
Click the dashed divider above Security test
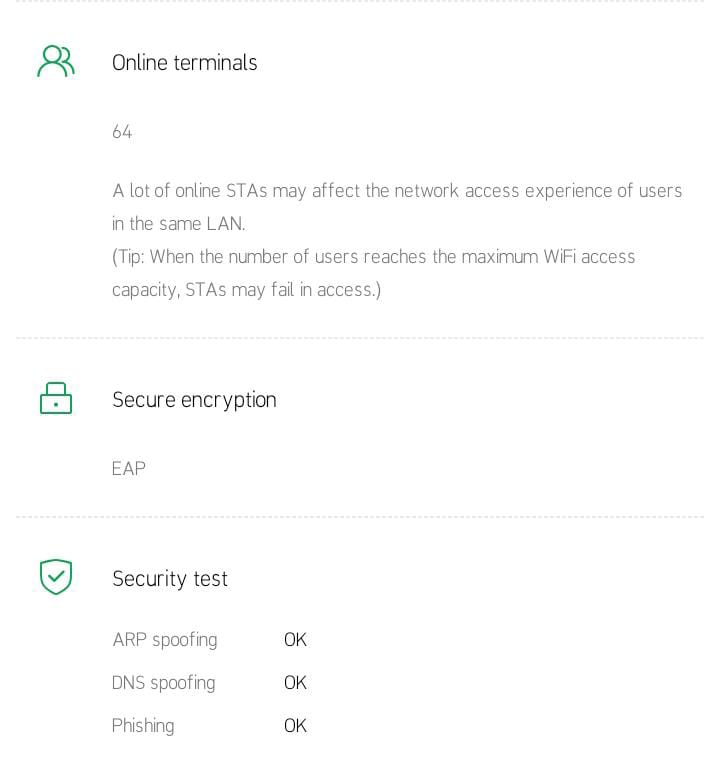(360, 517)
